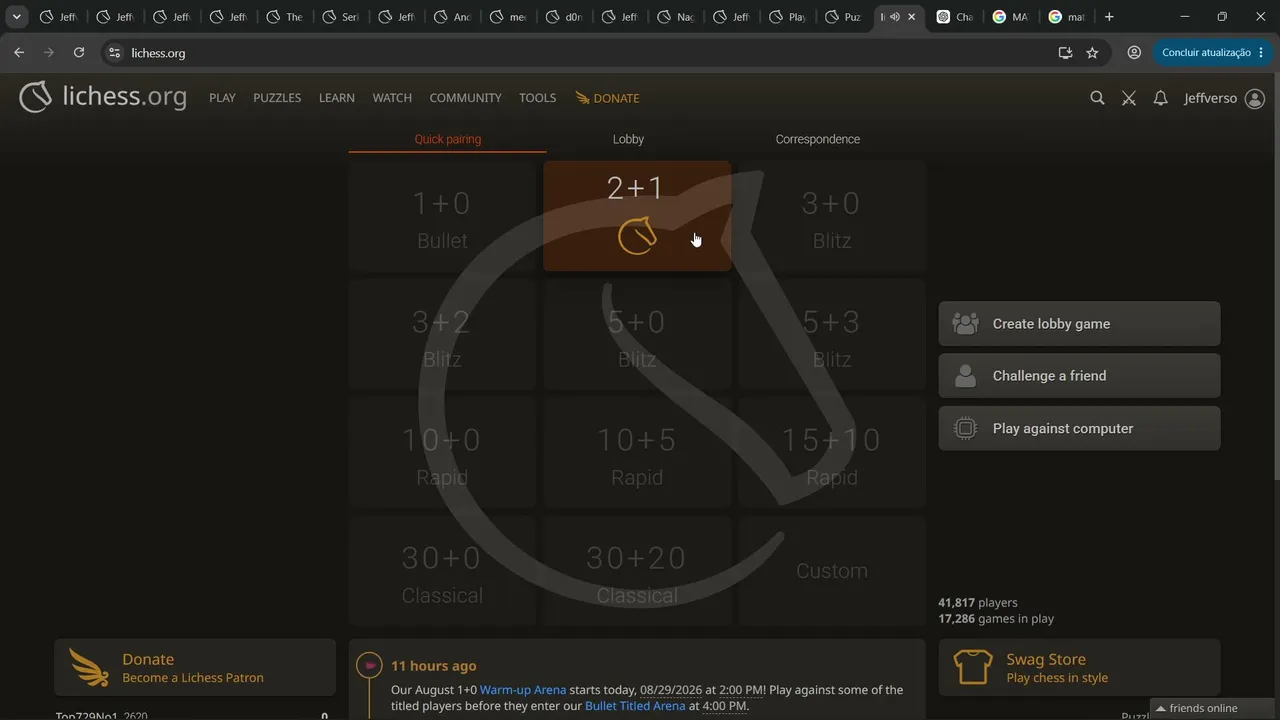Start a 3+2 Blitz game
This screenshot has width=1280, height=720.
pyautogui.click(x=442, y=335)
